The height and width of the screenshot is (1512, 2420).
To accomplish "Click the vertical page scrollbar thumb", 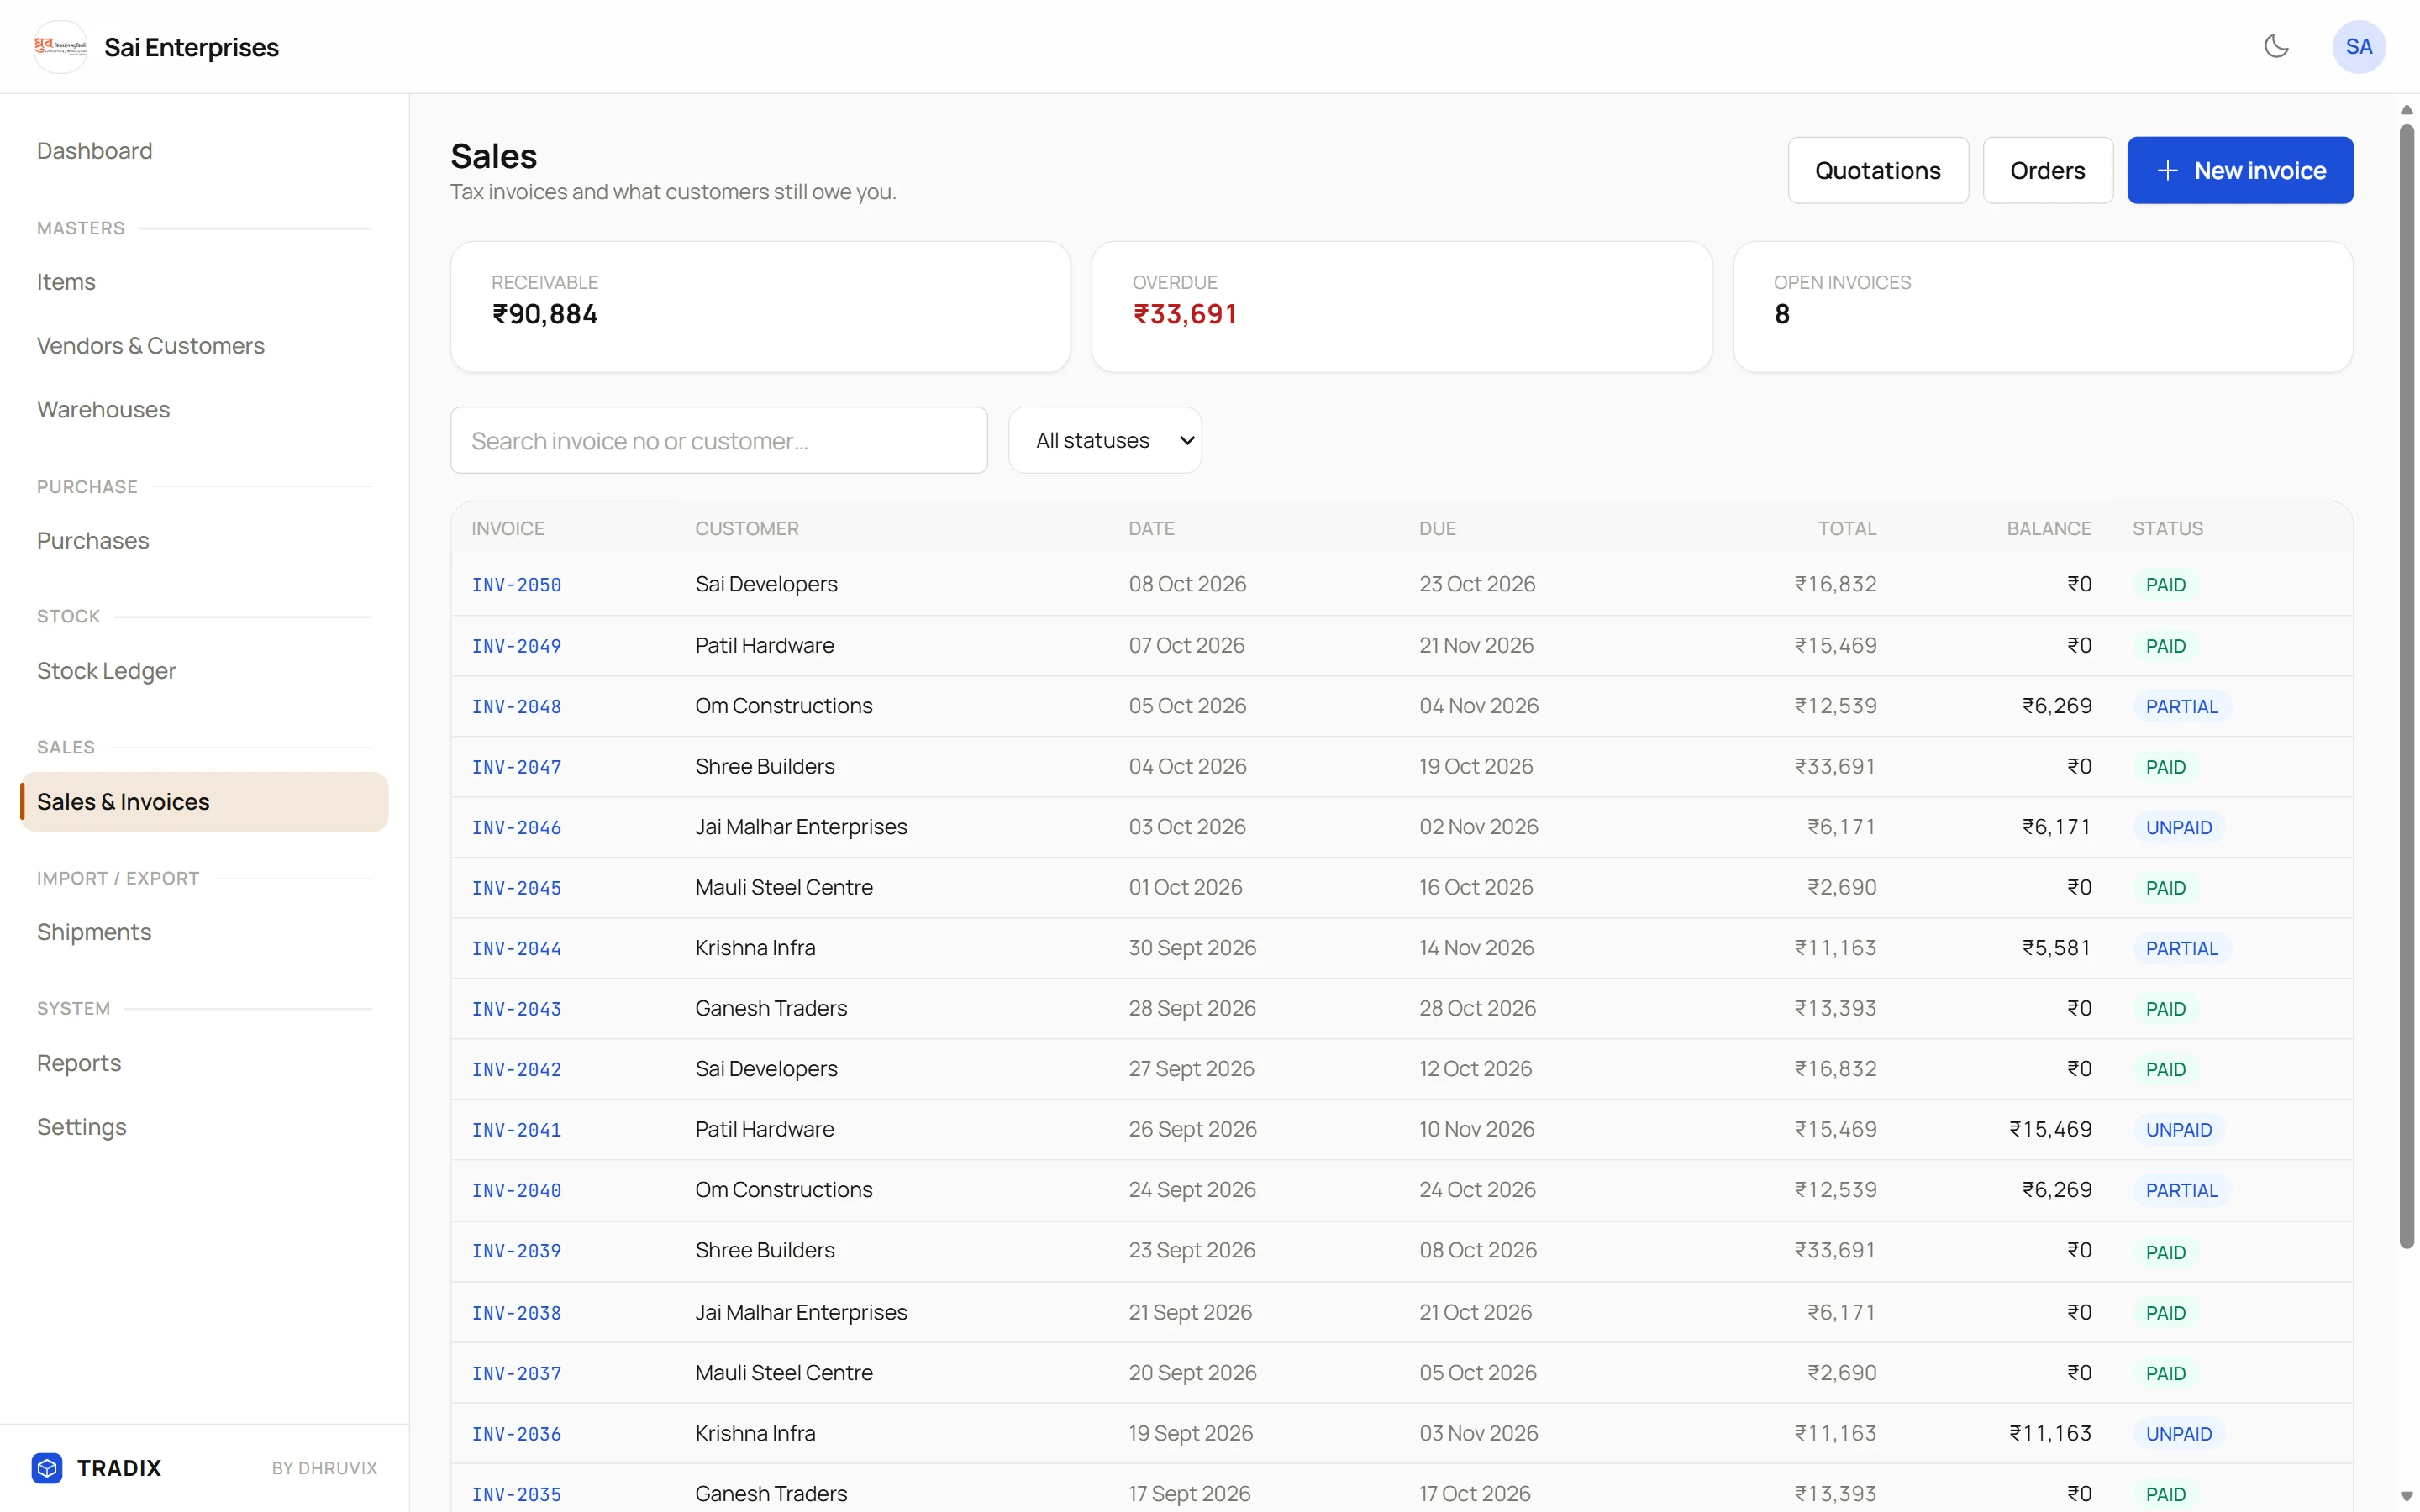I will (x=2406, y=686).
